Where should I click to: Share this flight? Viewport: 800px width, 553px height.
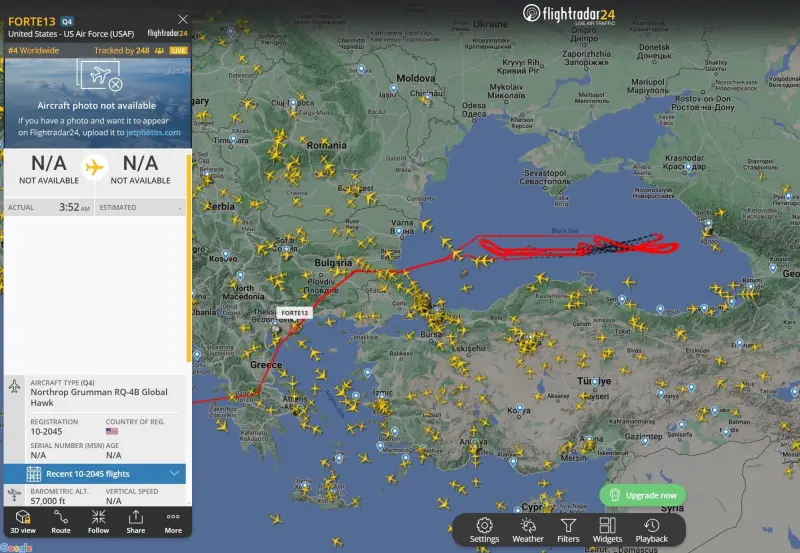tap(136, 521)
